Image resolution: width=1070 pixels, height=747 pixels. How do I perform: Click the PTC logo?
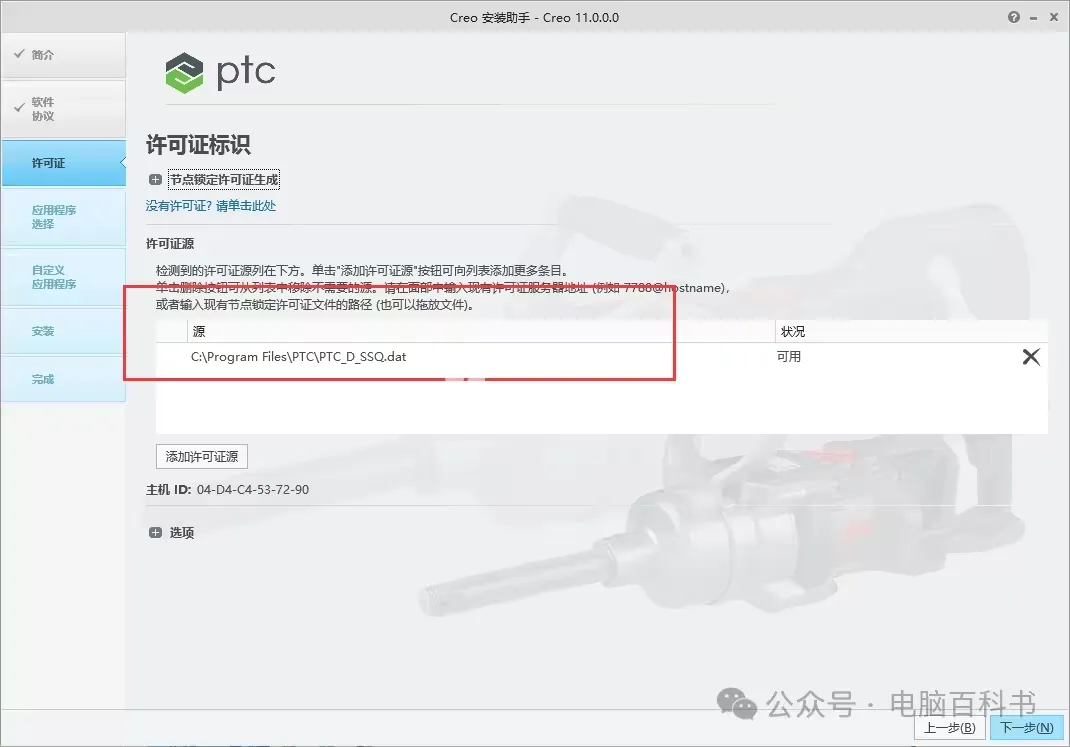point(220,72)
